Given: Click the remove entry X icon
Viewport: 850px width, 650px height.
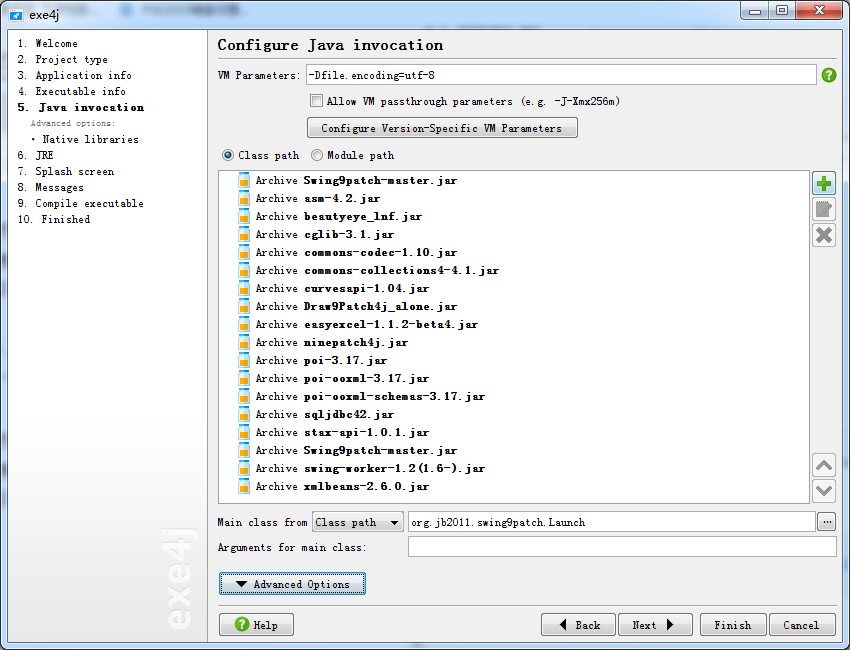Looking at the screenshot, I should coord(824,235).
